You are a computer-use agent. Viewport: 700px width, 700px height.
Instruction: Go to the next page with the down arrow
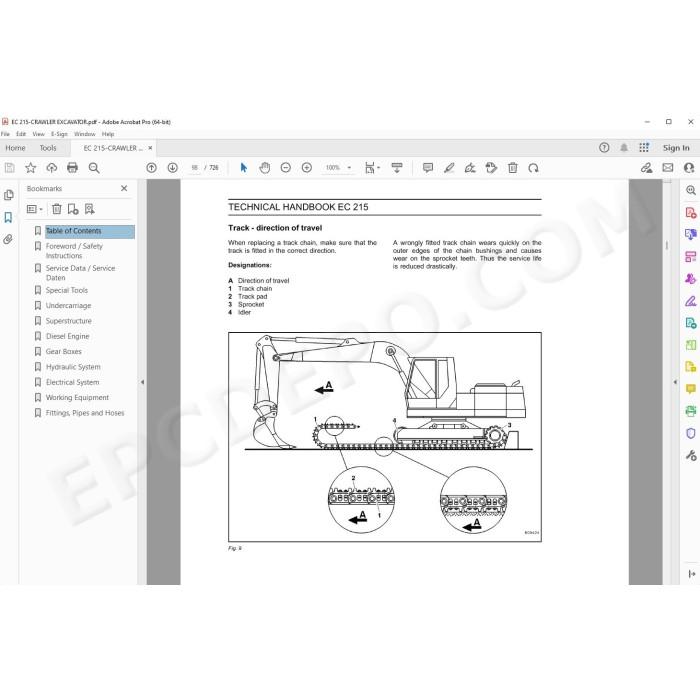point(172,168)
